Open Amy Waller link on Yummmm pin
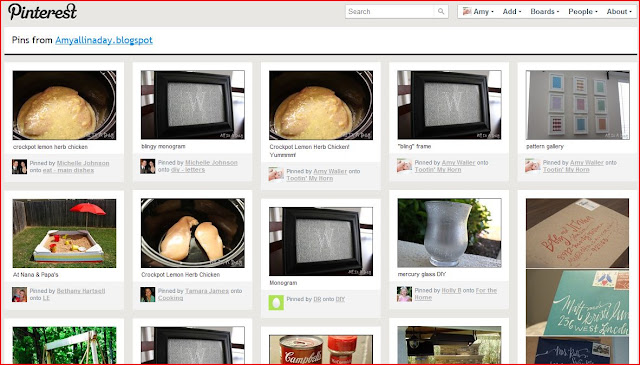Viewport: 640px width, 365px height. [x=330, y=171]
